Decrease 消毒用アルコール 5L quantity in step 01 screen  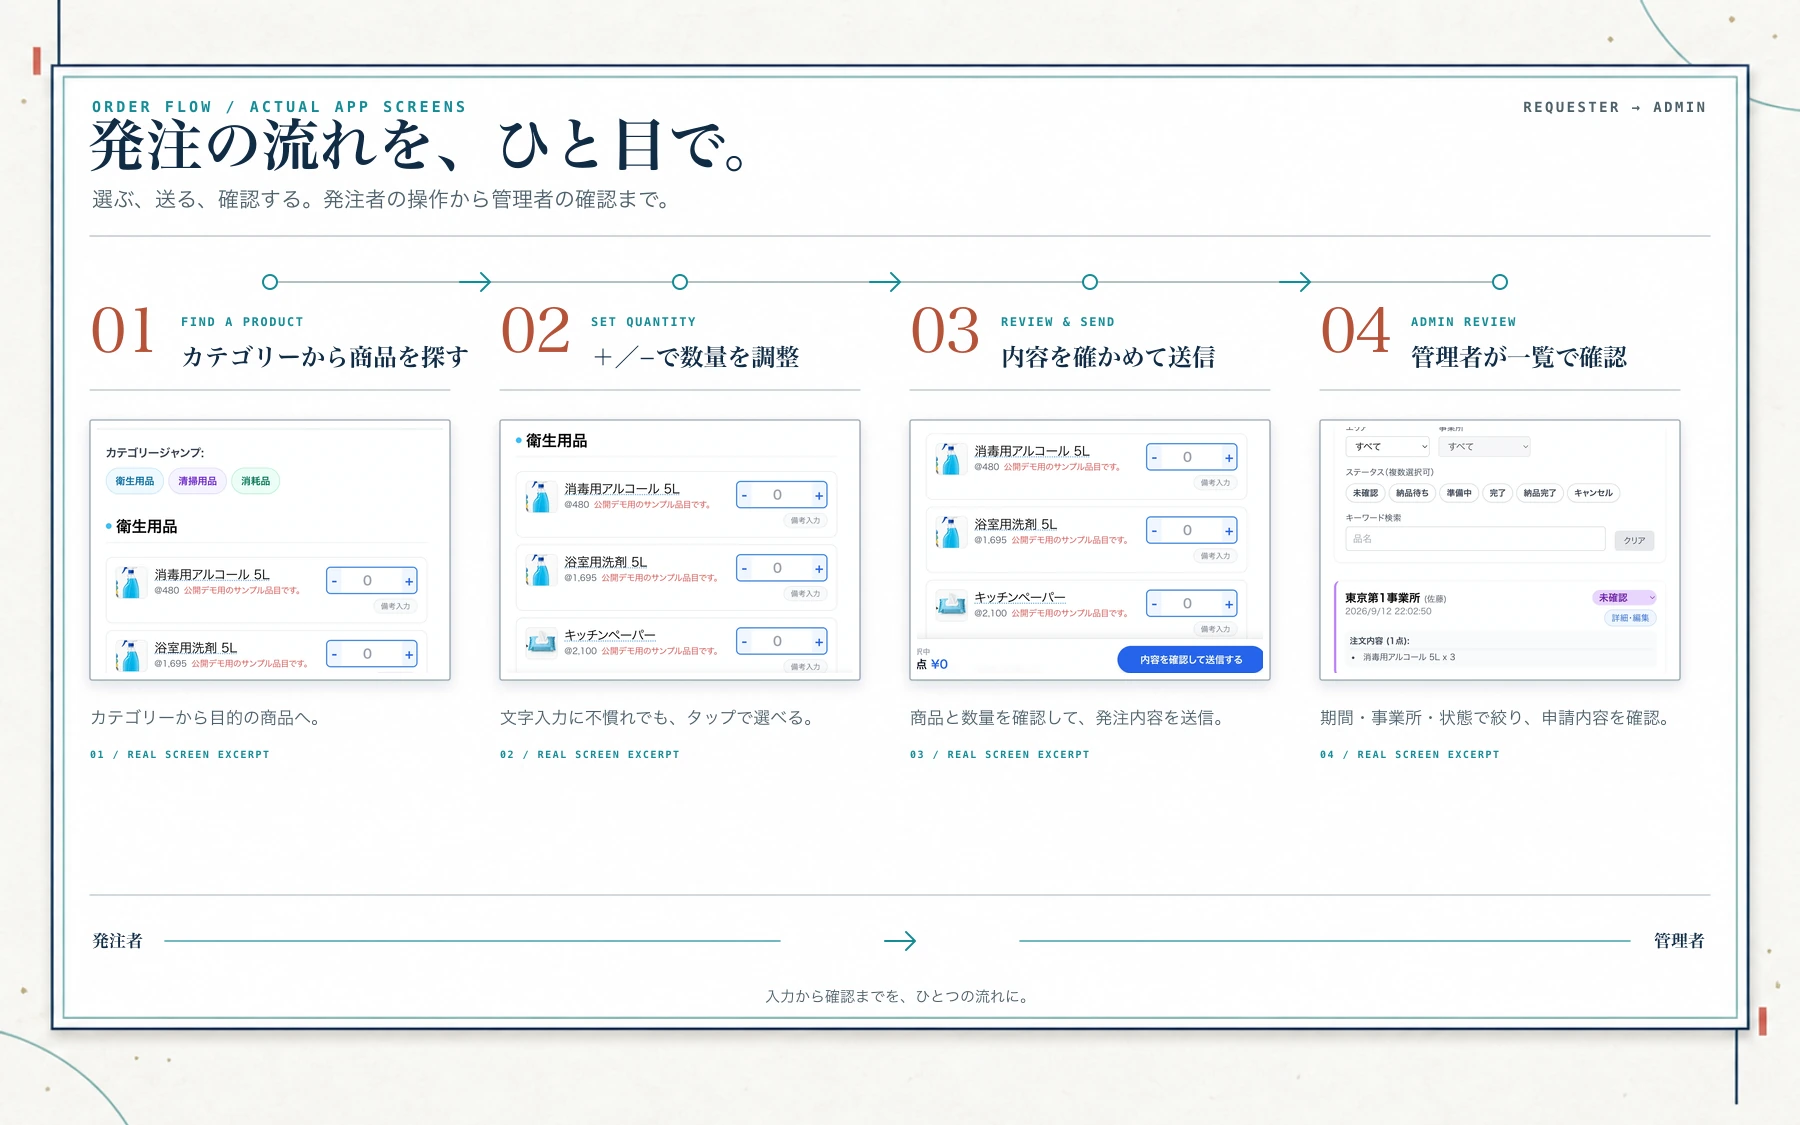point(335,581)
